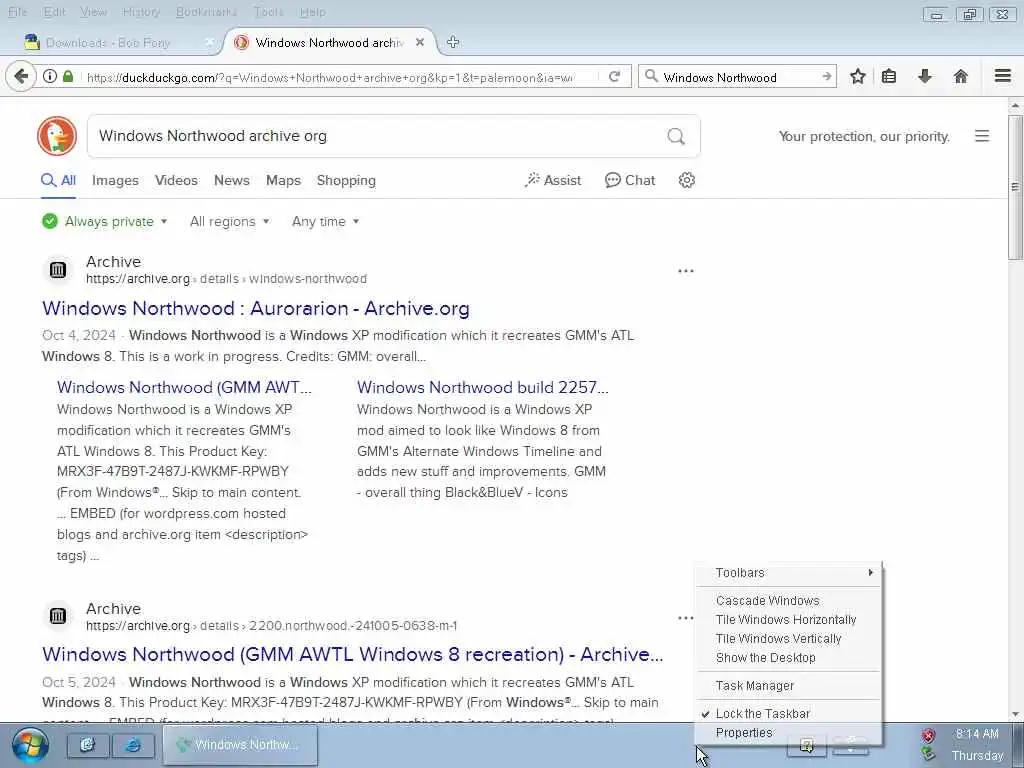This screenshot has height=768, width=1024.
Task: Open taskbar Properties entry
Action: [x=788, y=733]
